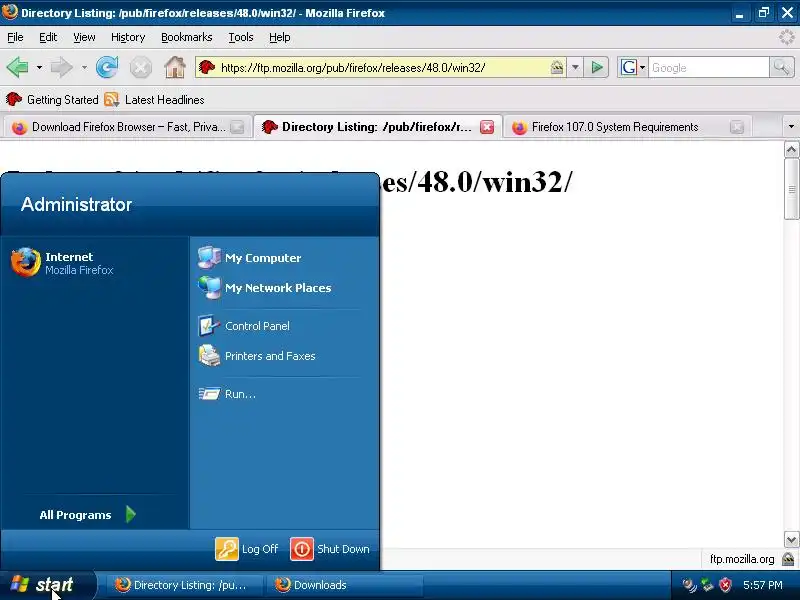Click the Administrator user name header
Screen dimensions: 800x600
click(77, 205)
